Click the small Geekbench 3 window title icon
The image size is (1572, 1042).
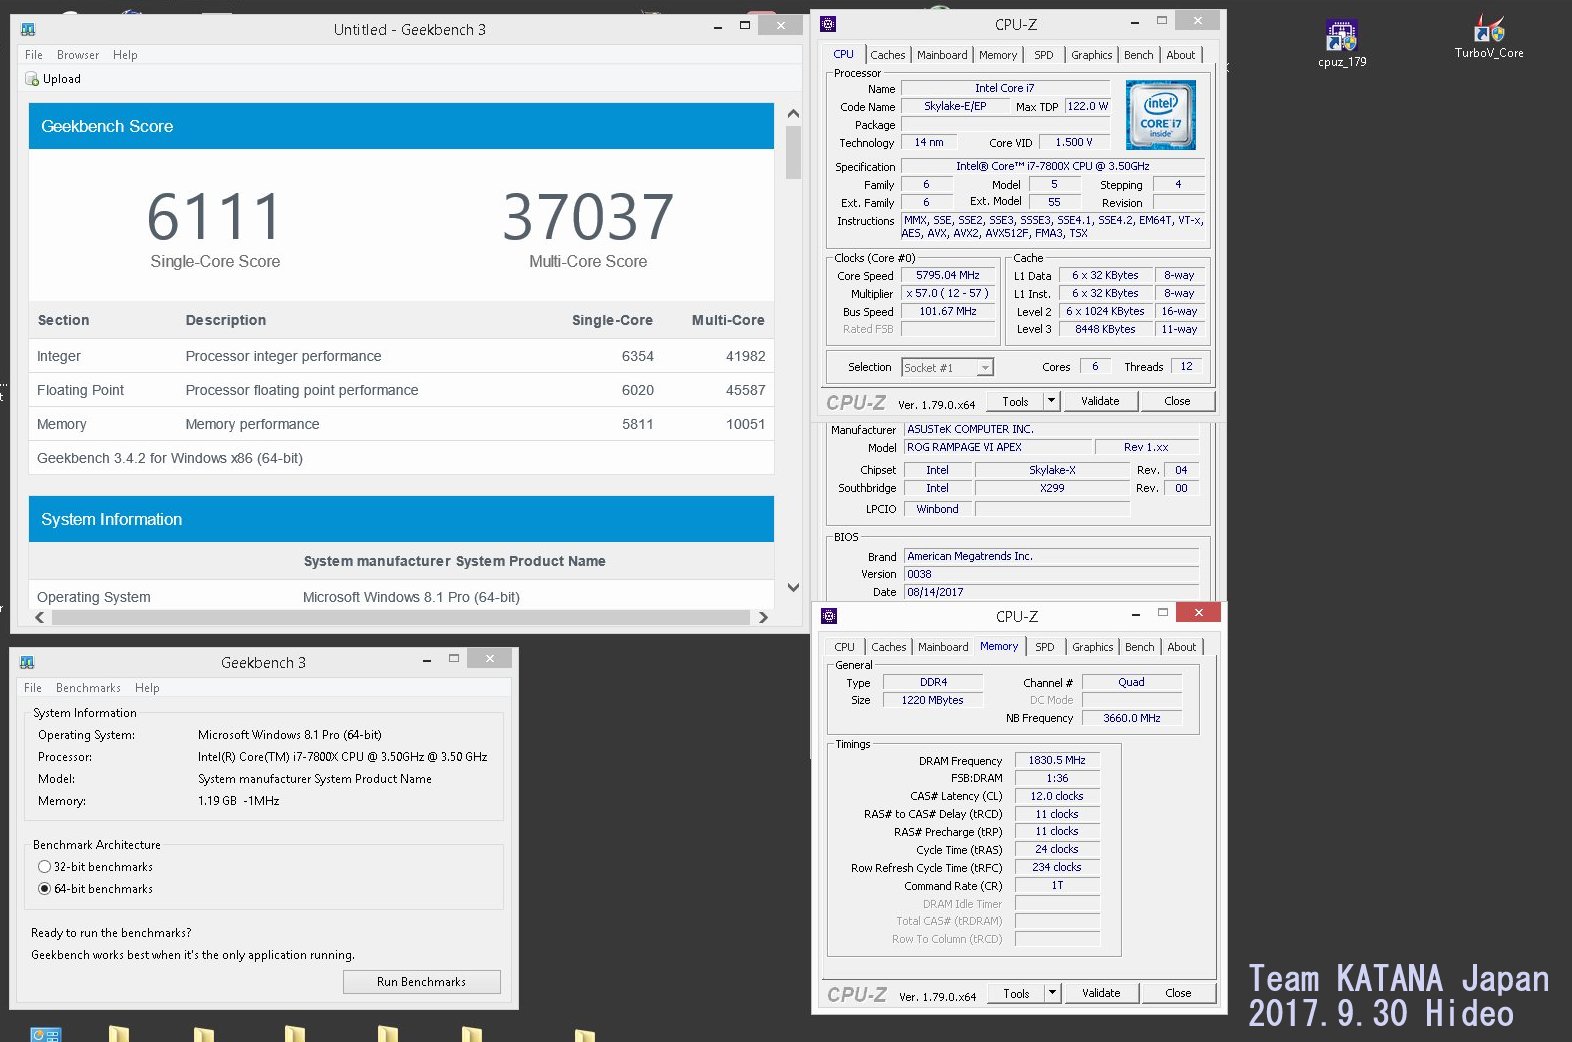pos(27,662)
